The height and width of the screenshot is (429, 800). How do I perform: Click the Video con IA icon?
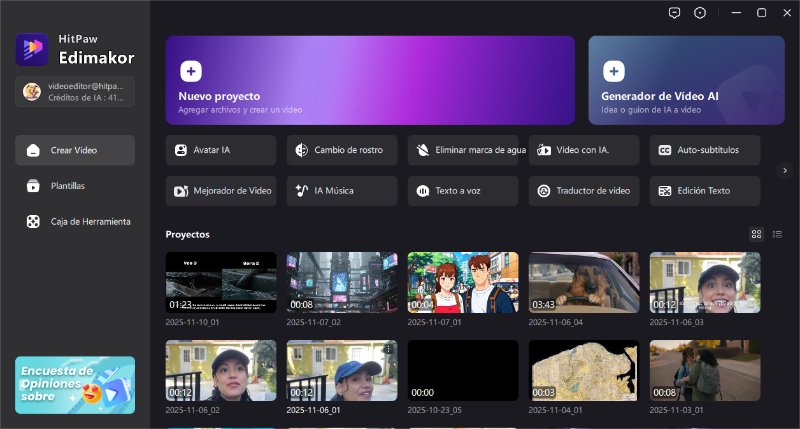(544, 150)
